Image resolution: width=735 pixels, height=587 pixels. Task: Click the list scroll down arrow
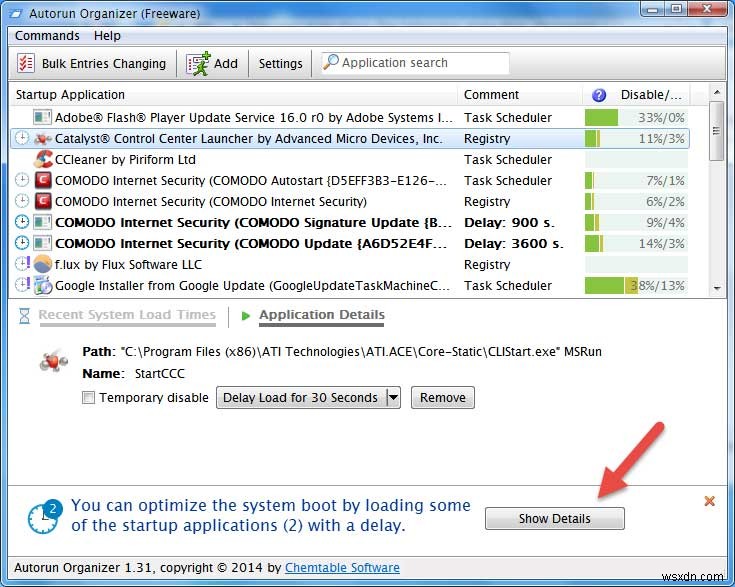point(717,288)
